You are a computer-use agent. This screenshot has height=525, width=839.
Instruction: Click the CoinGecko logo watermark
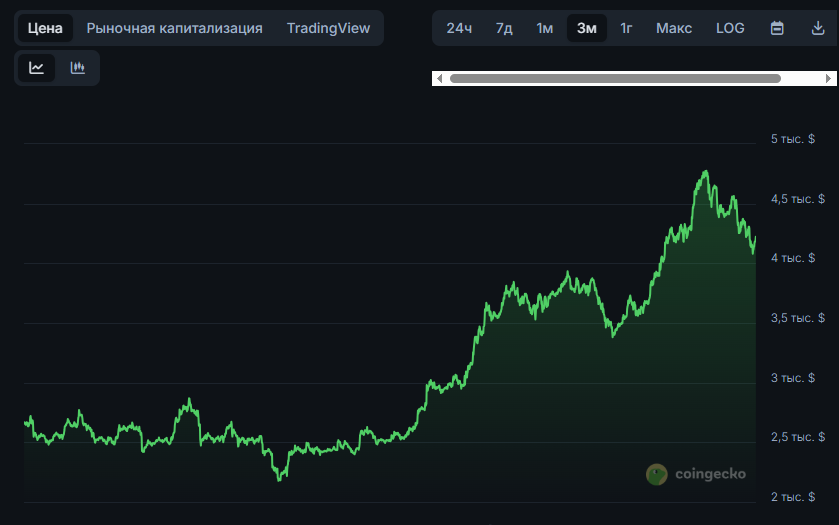(696, 474)
